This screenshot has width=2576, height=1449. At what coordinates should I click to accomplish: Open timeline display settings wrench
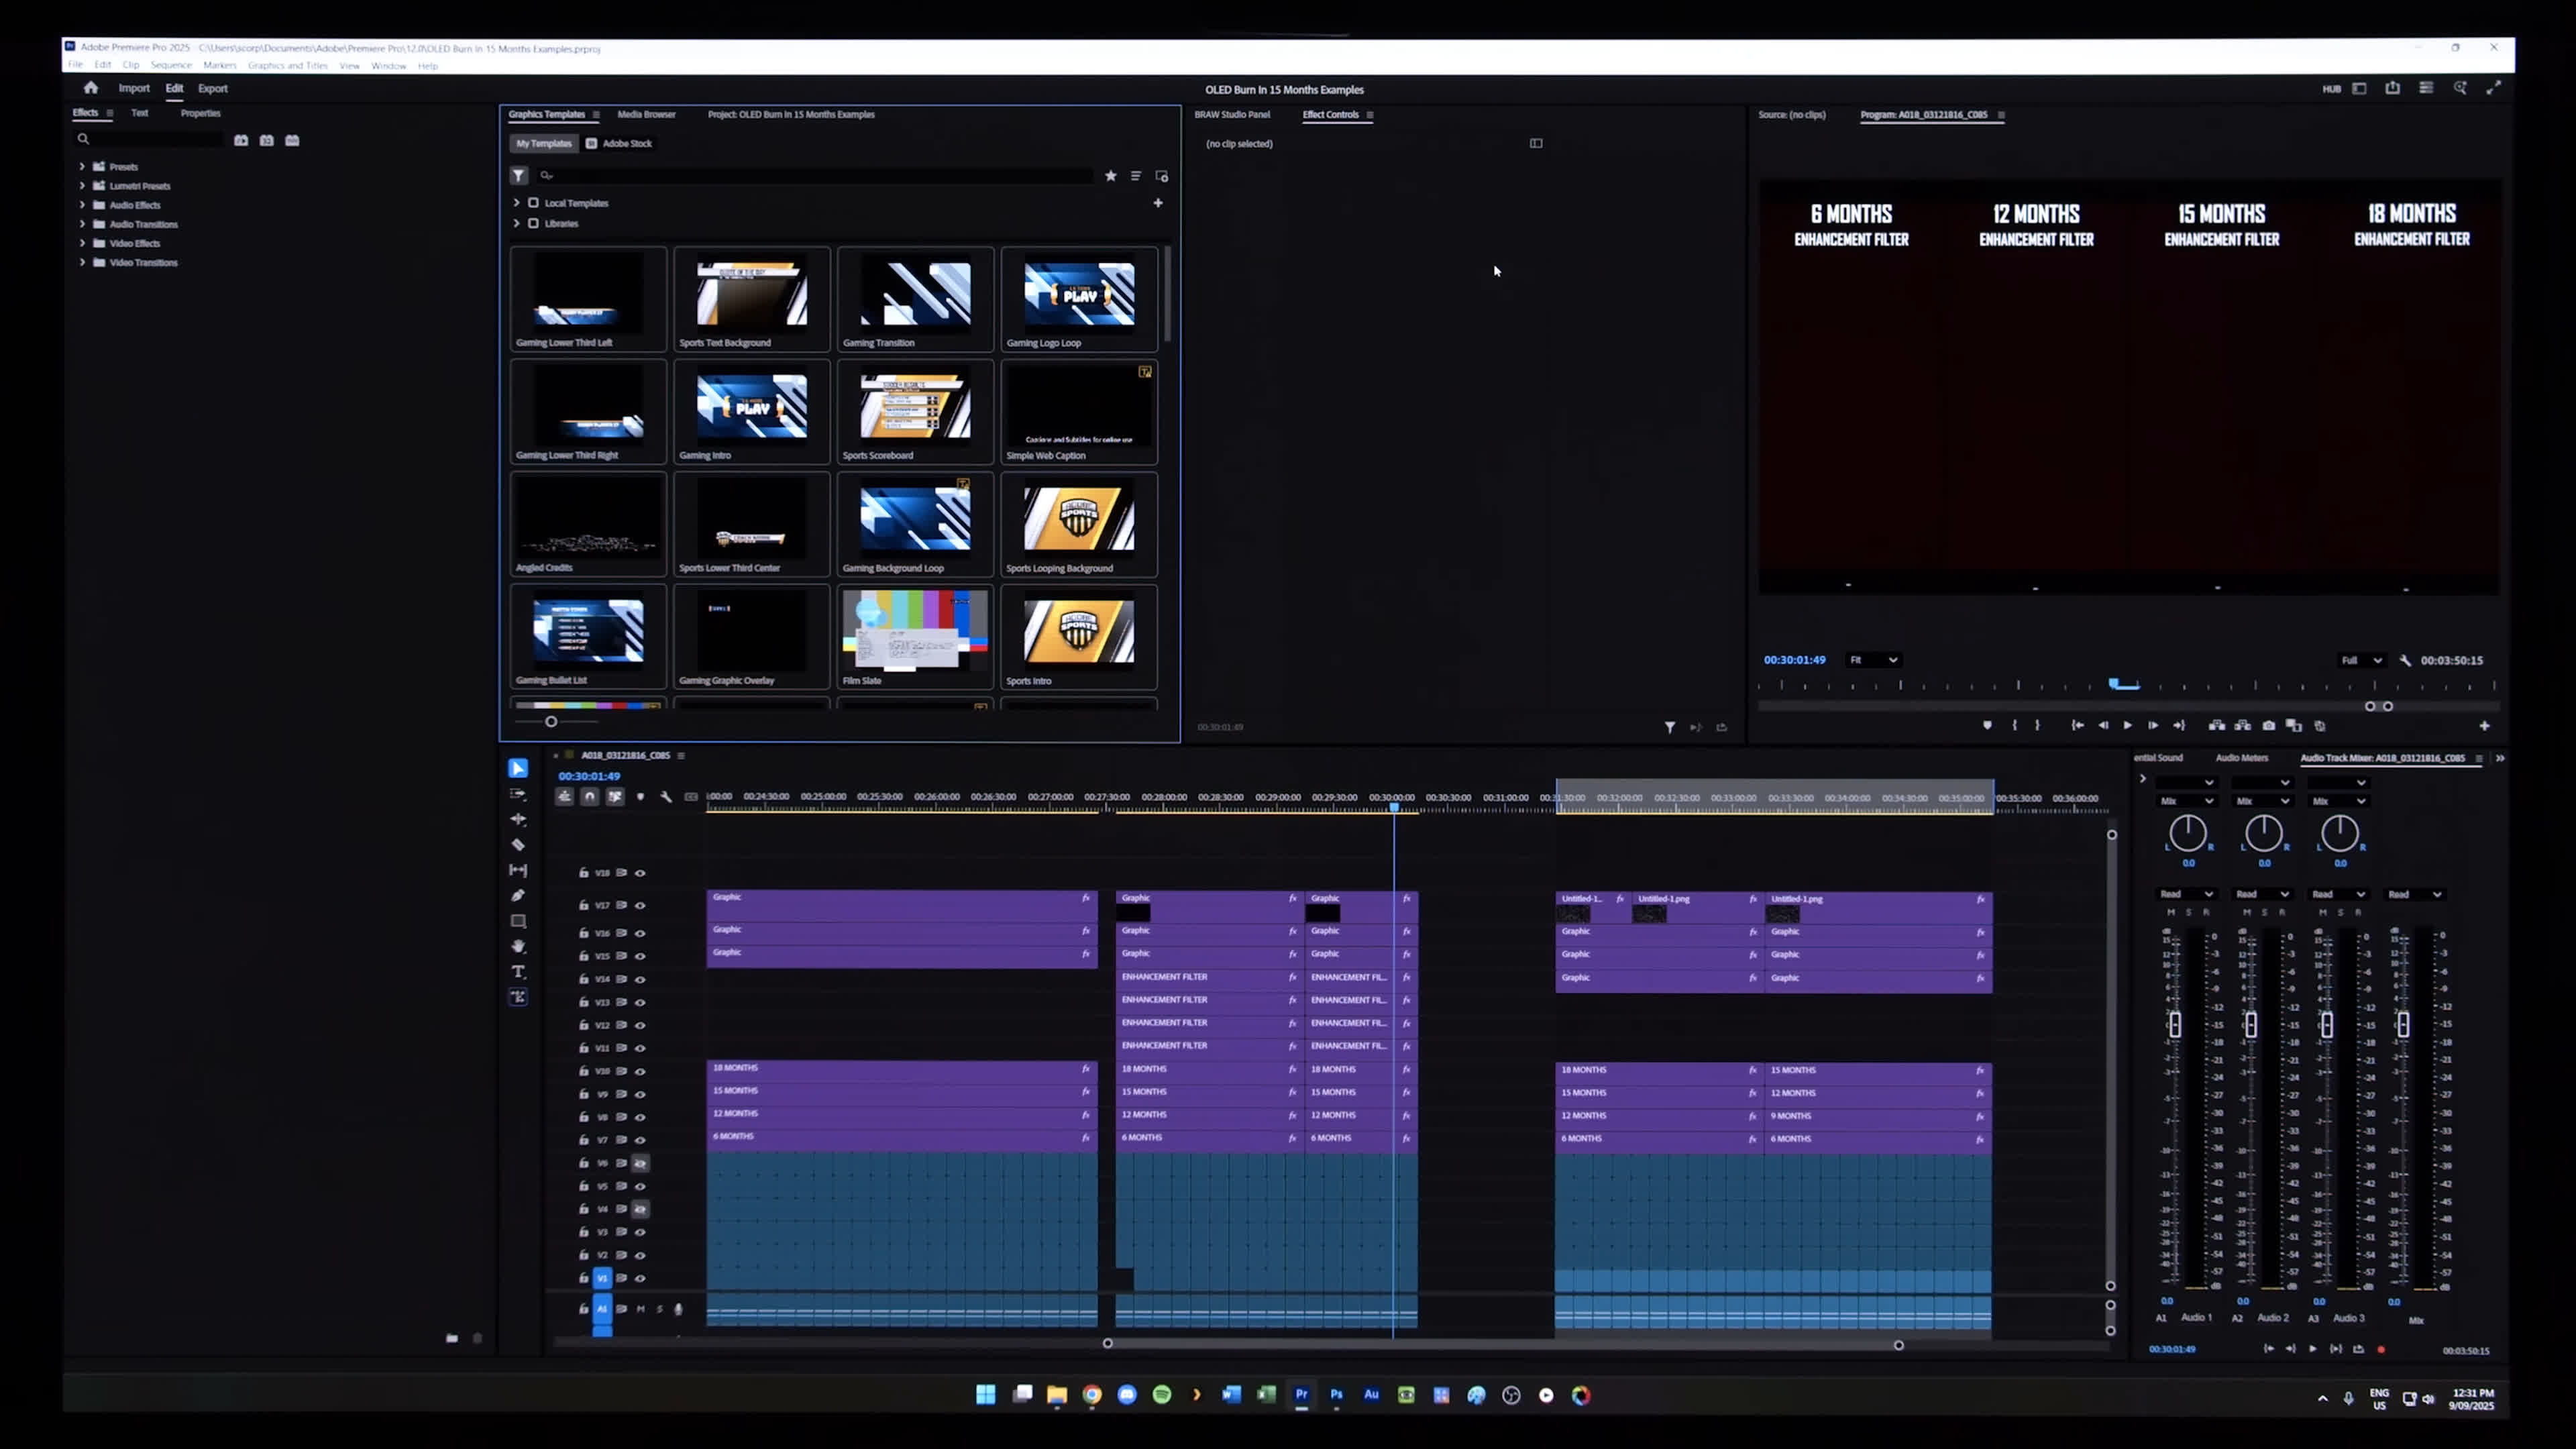(x=666, y=797)
